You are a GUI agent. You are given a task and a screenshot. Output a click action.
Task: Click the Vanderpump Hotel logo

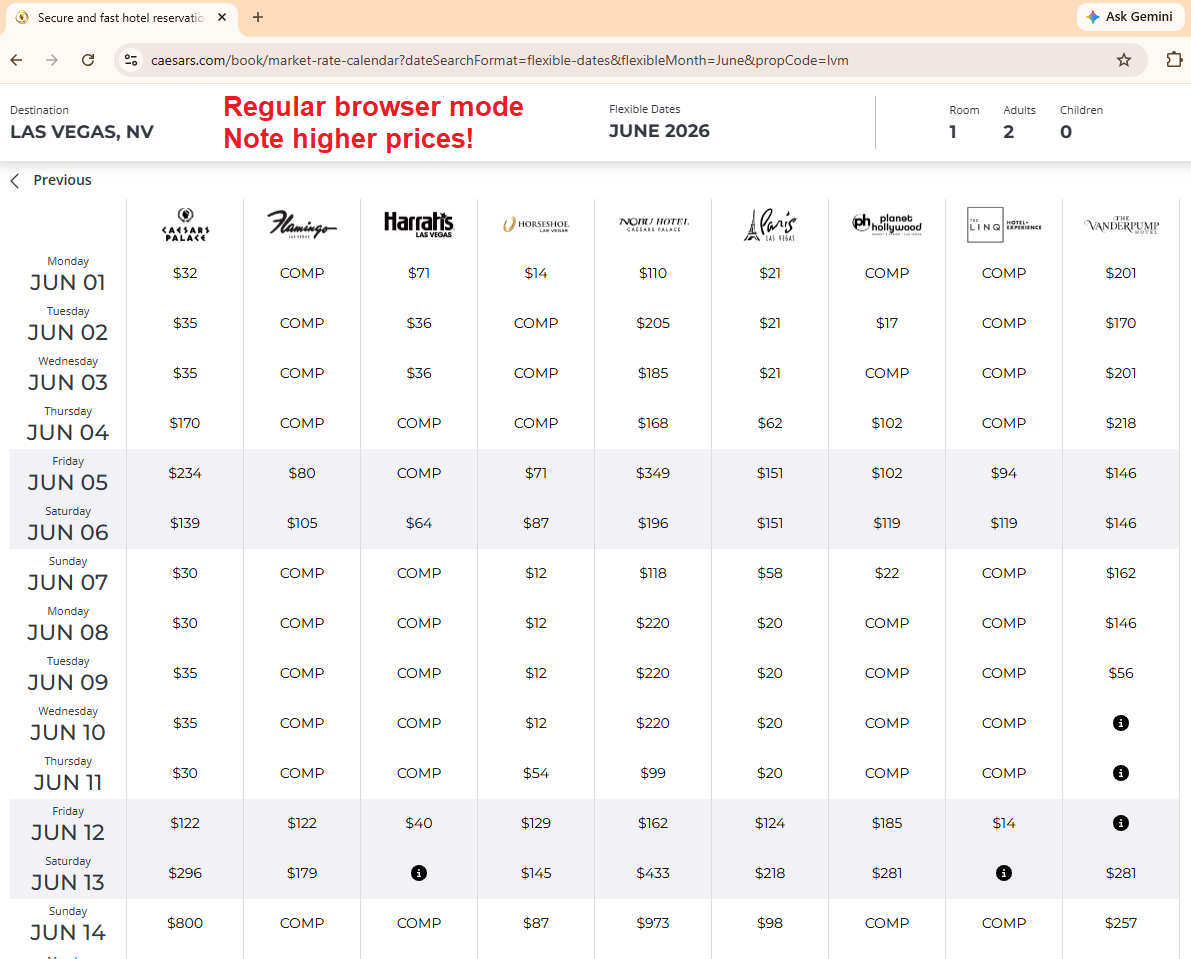1121,225
